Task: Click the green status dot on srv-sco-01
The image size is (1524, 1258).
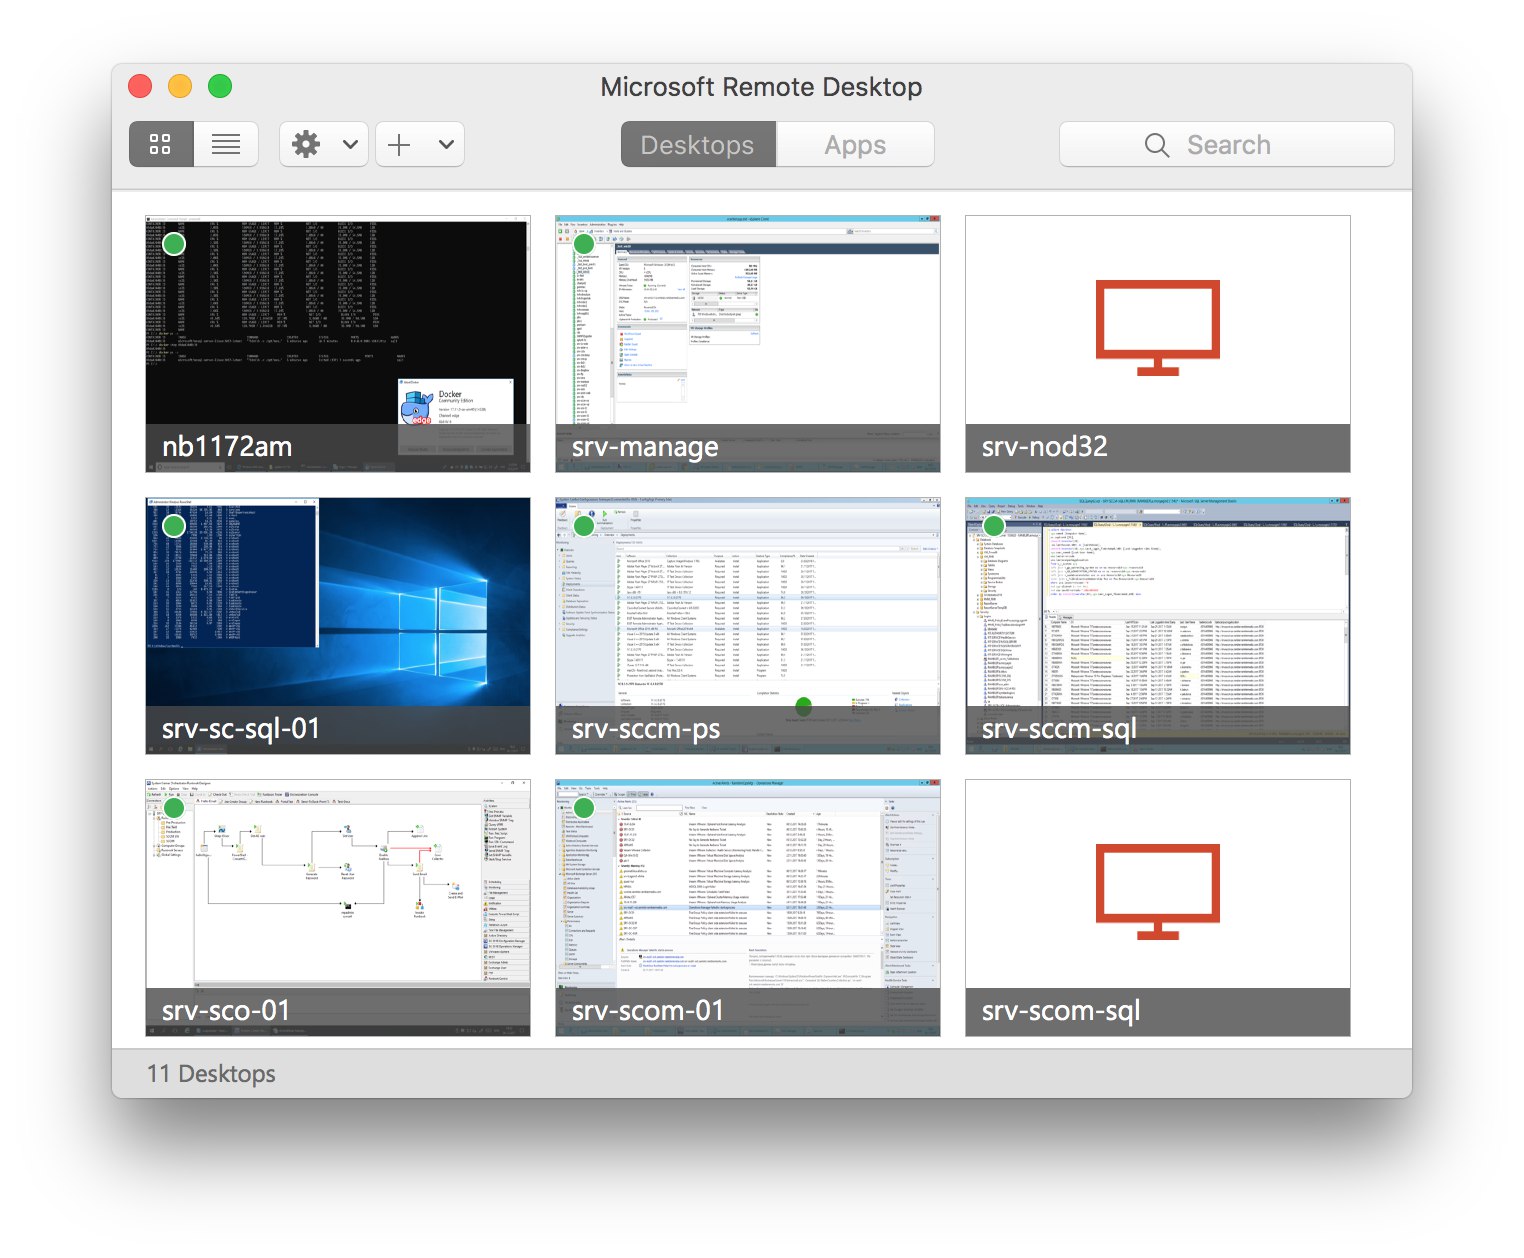Action: (x=174, y=808)
